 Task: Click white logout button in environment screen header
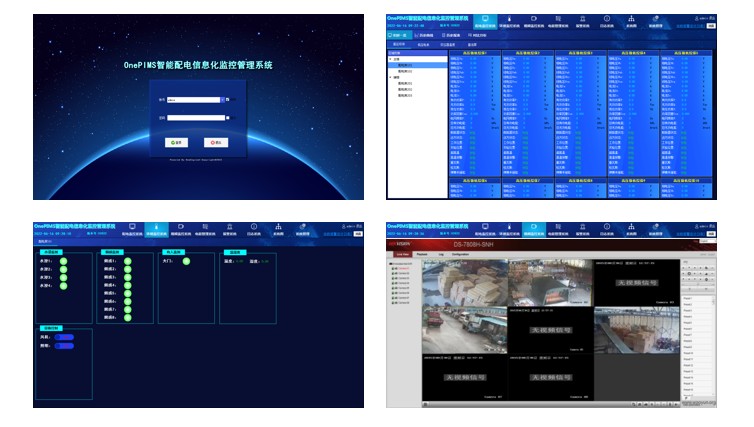(x=358, y=234)
